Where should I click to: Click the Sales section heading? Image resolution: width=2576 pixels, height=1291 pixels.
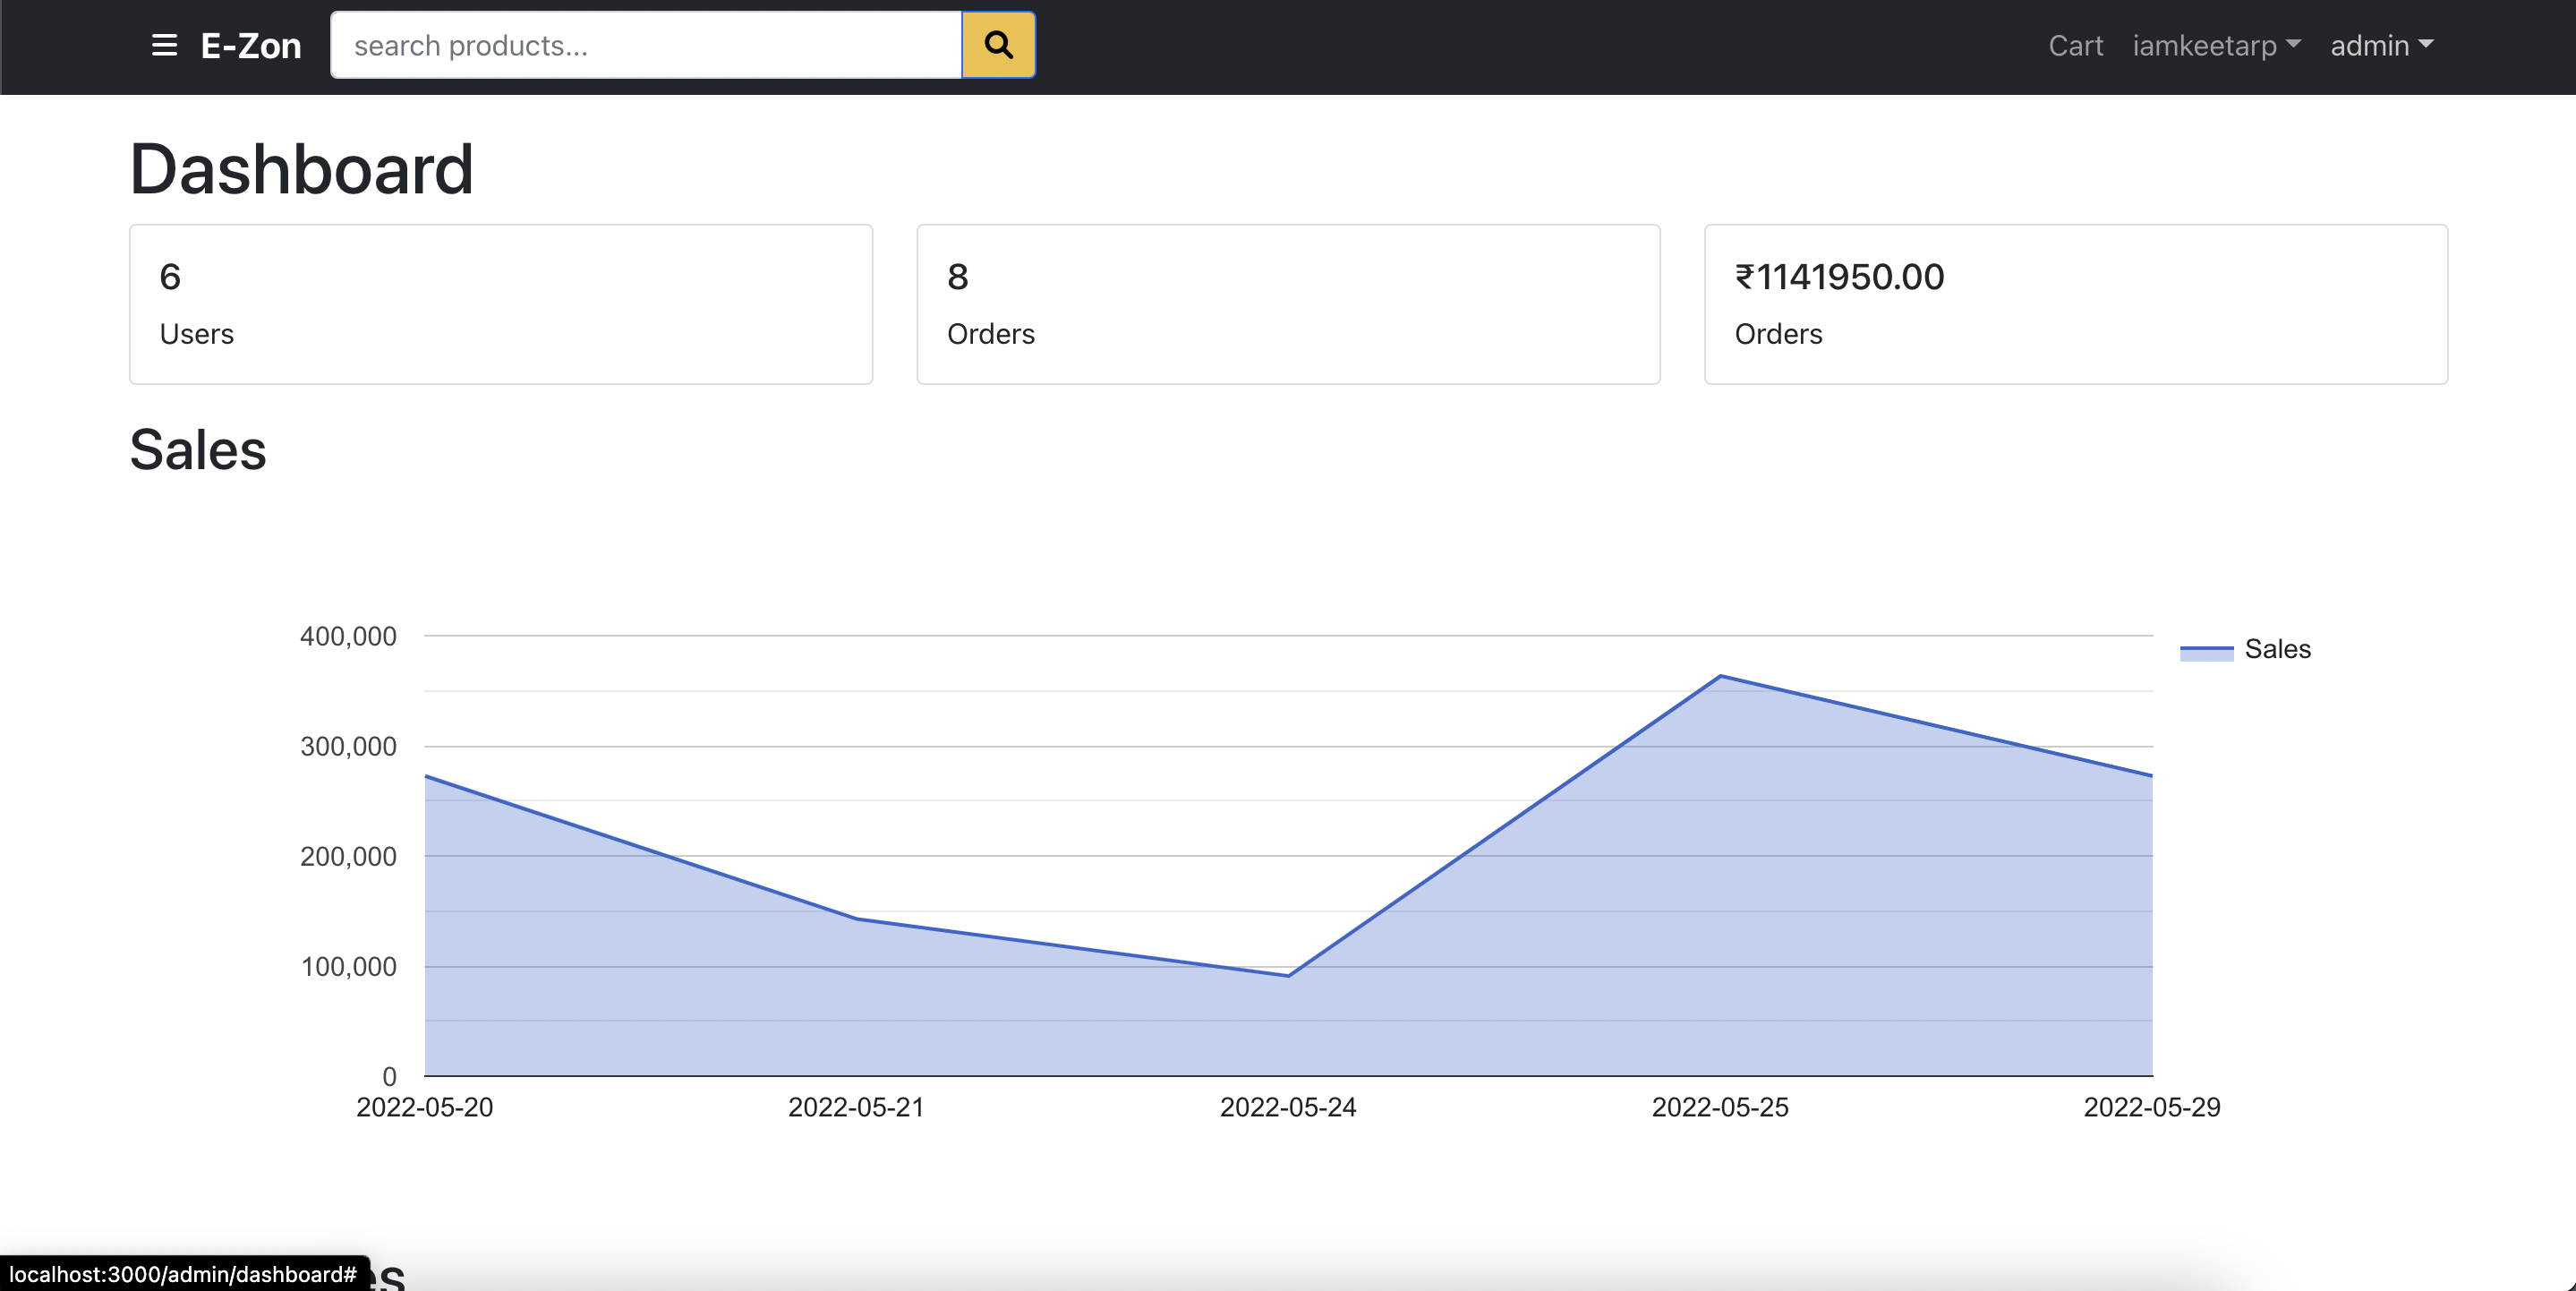coord(198,449)
